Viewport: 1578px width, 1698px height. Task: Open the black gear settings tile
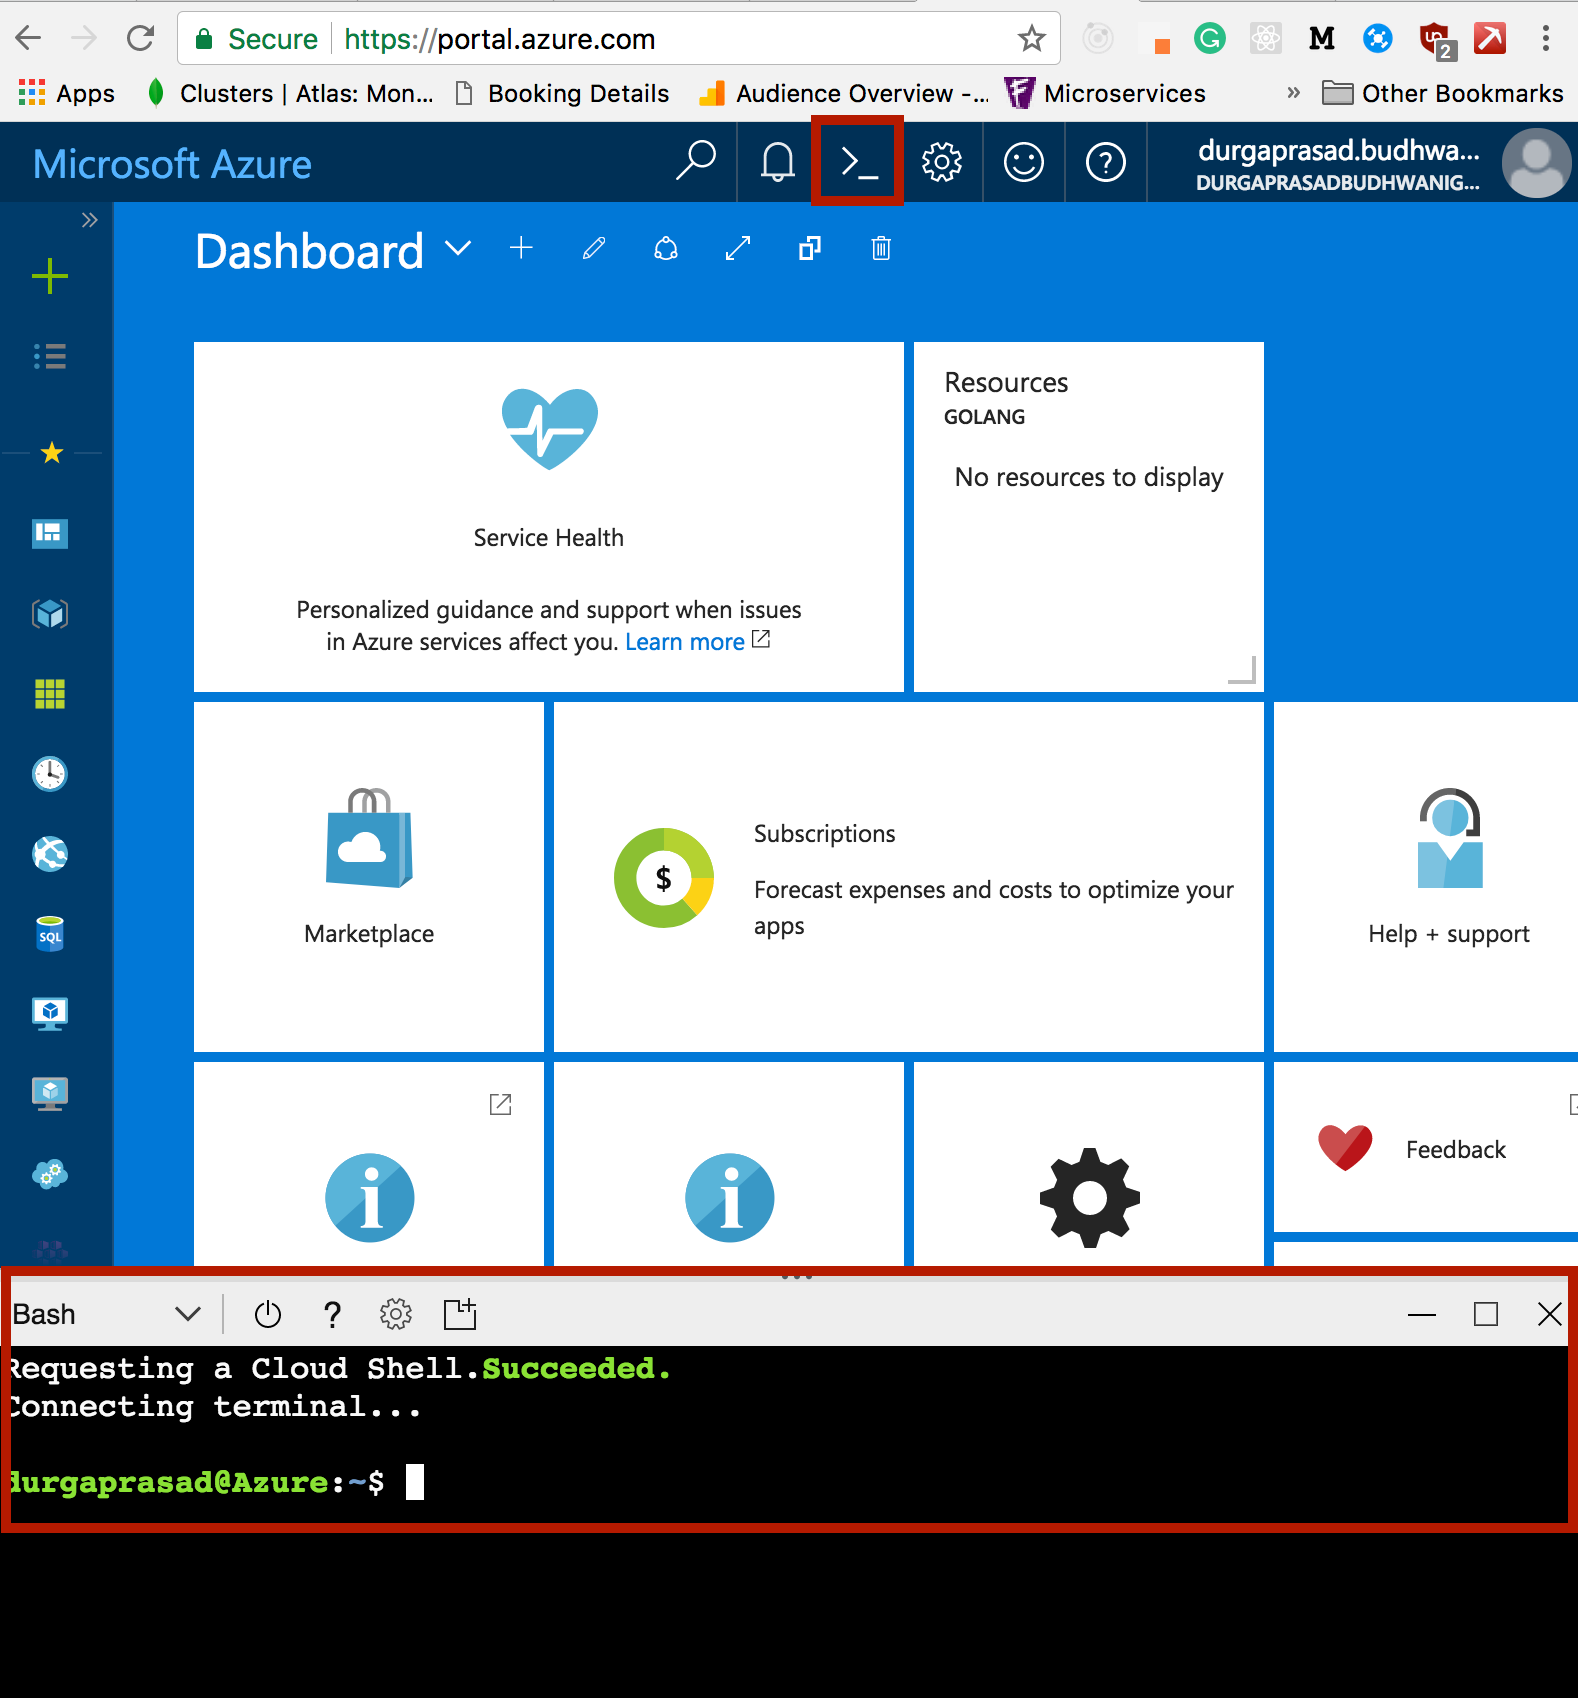1089,1165
